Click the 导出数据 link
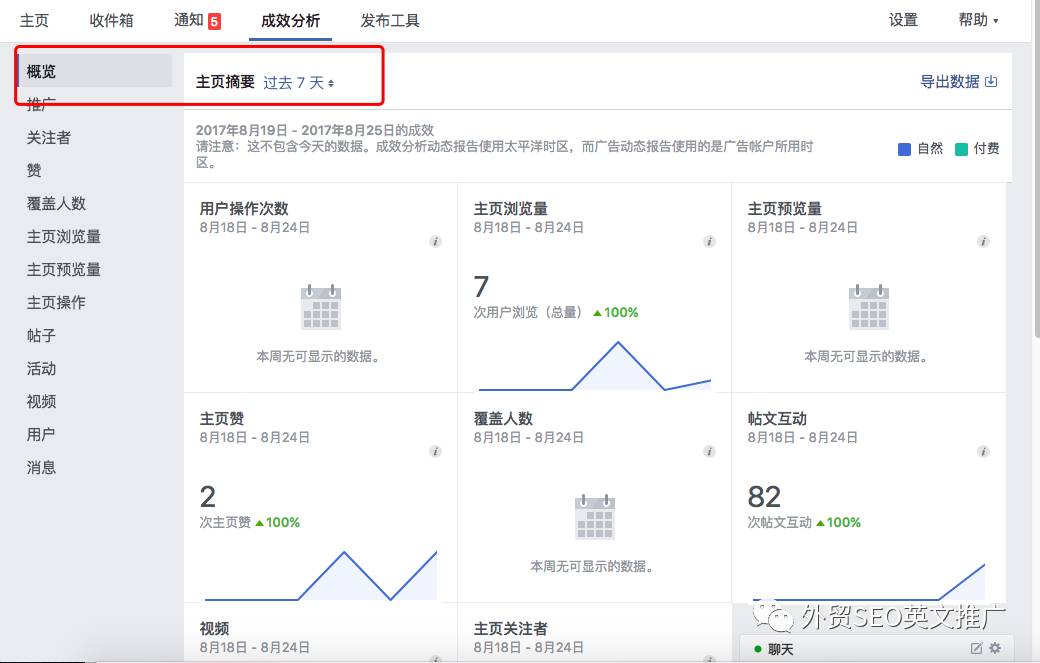Image resolution: width=1040 pixels, height=663 pixels. 958,82
